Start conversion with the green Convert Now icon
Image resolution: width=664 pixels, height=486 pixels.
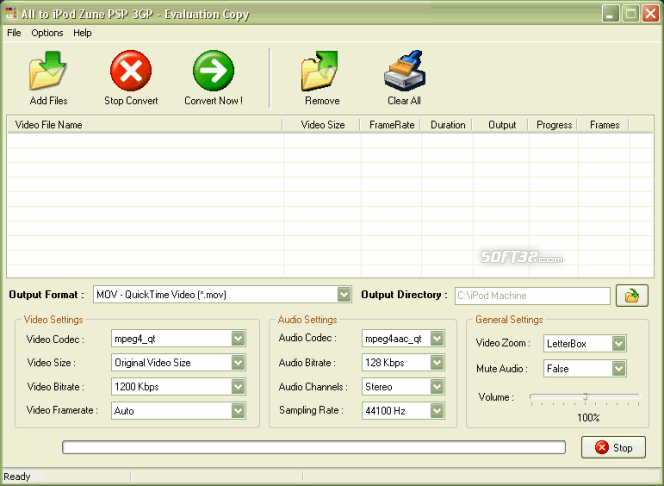click(x=213, y=70)
